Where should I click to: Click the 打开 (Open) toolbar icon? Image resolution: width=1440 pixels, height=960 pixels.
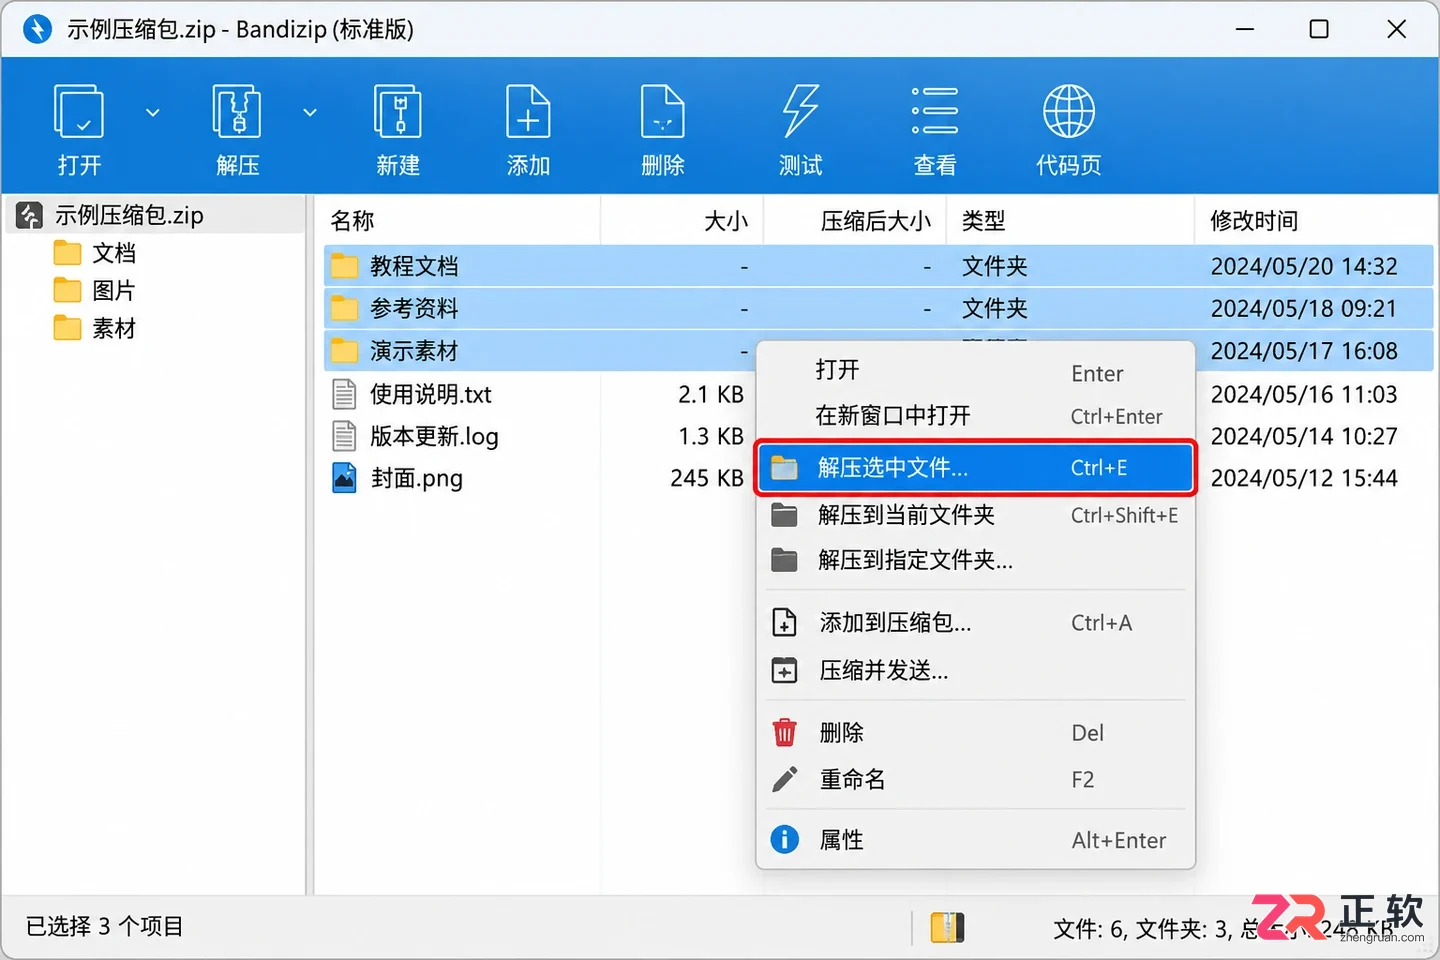pos(79,111)
